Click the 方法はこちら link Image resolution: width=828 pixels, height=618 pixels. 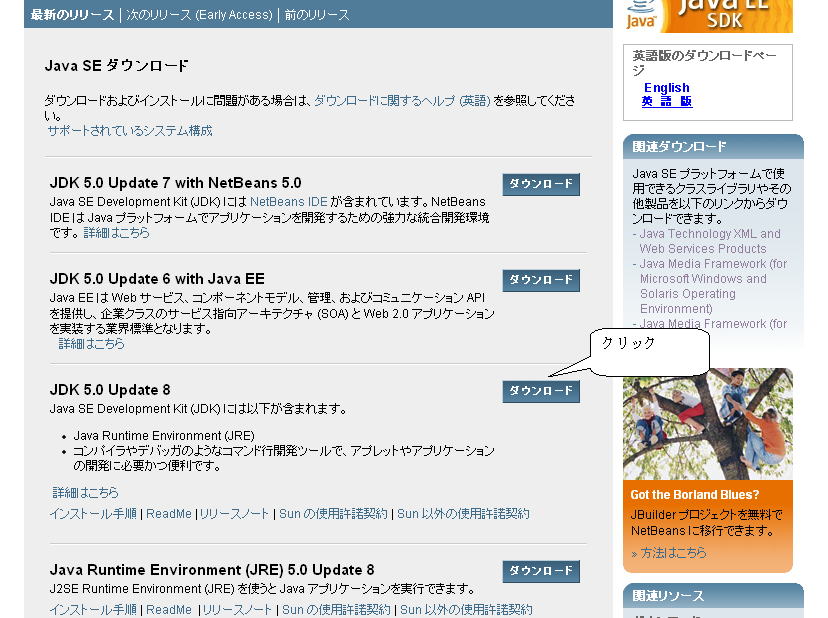tap(673, 553)
